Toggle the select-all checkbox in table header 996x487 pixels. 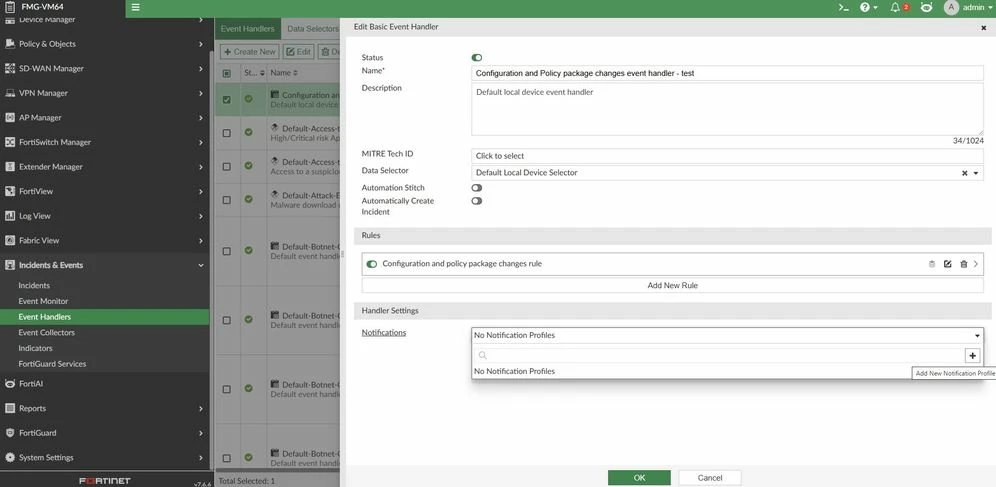point(227,73)
